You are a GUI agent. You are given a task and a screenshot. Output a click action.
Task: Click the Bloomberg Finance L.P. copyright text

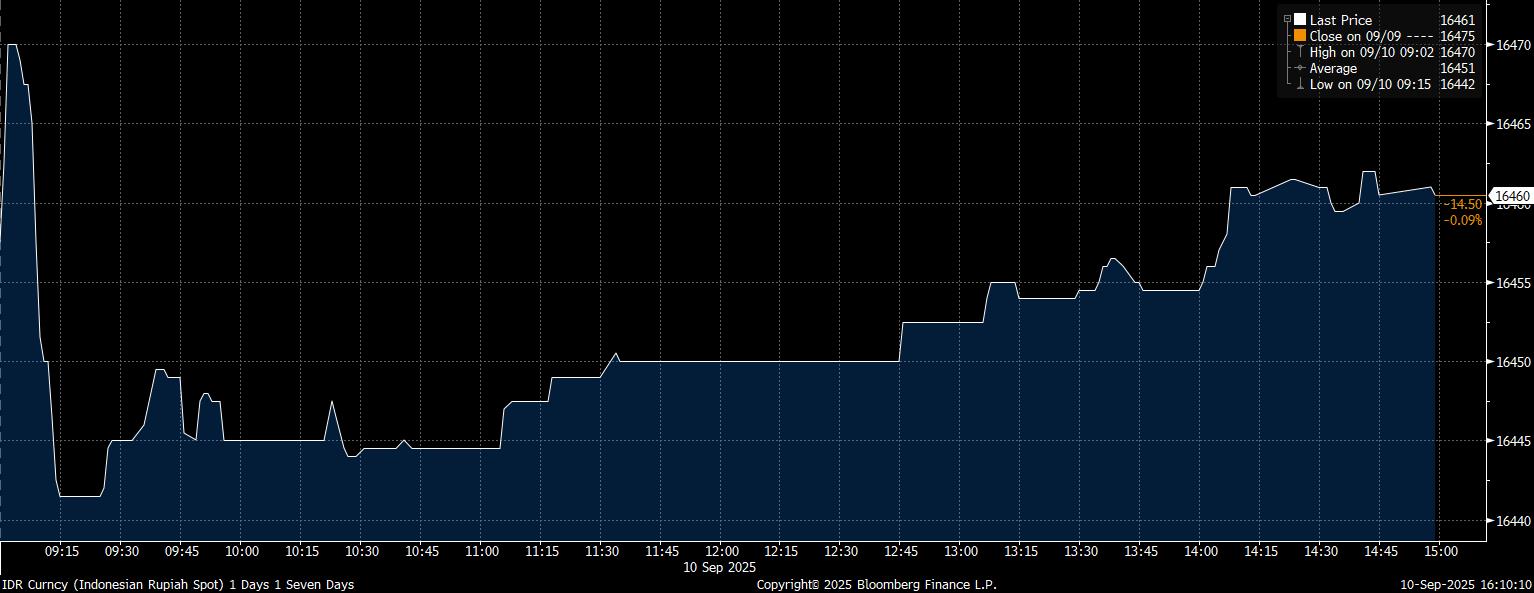click(876, 584)
